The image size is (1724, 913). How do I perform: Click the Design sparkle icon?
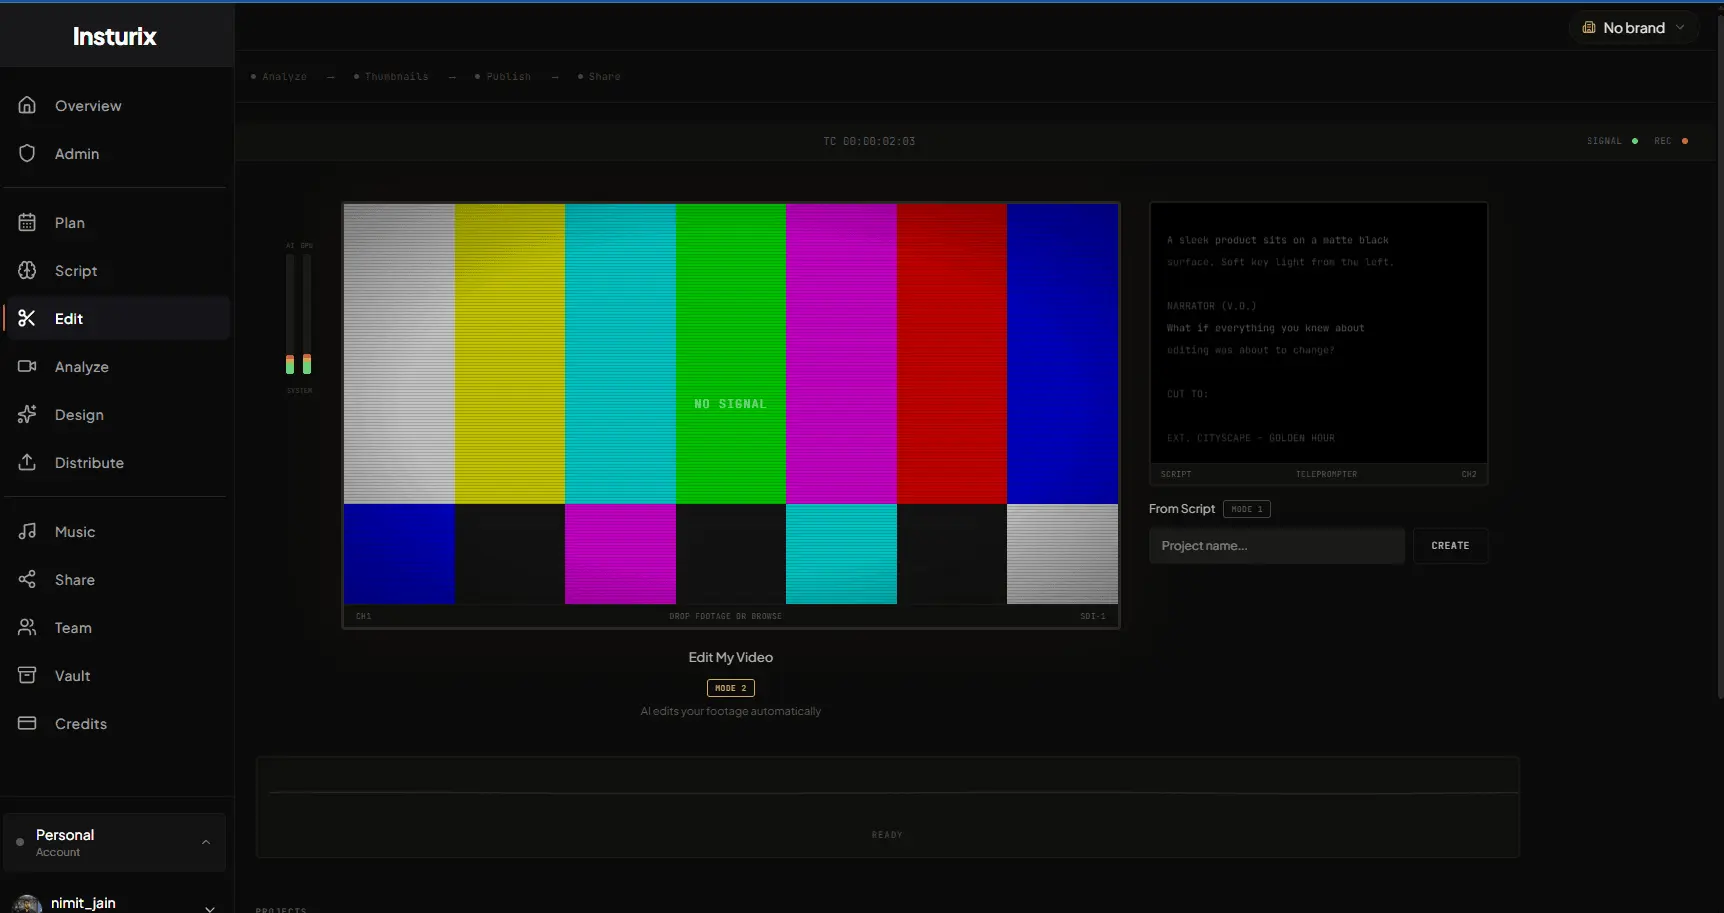[27, 414]
